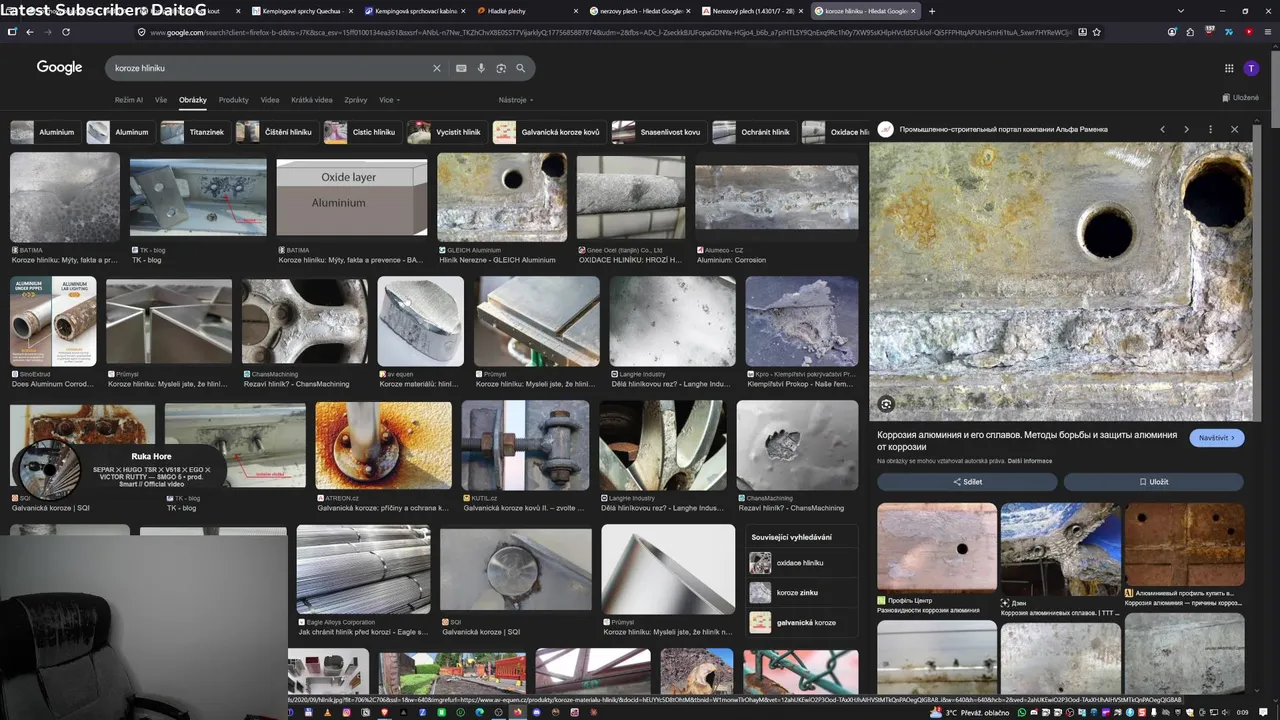This screenshot has height=720, width=1280.
Task: Expand the Více search filter dropdown
Action: tap(388, 100)
